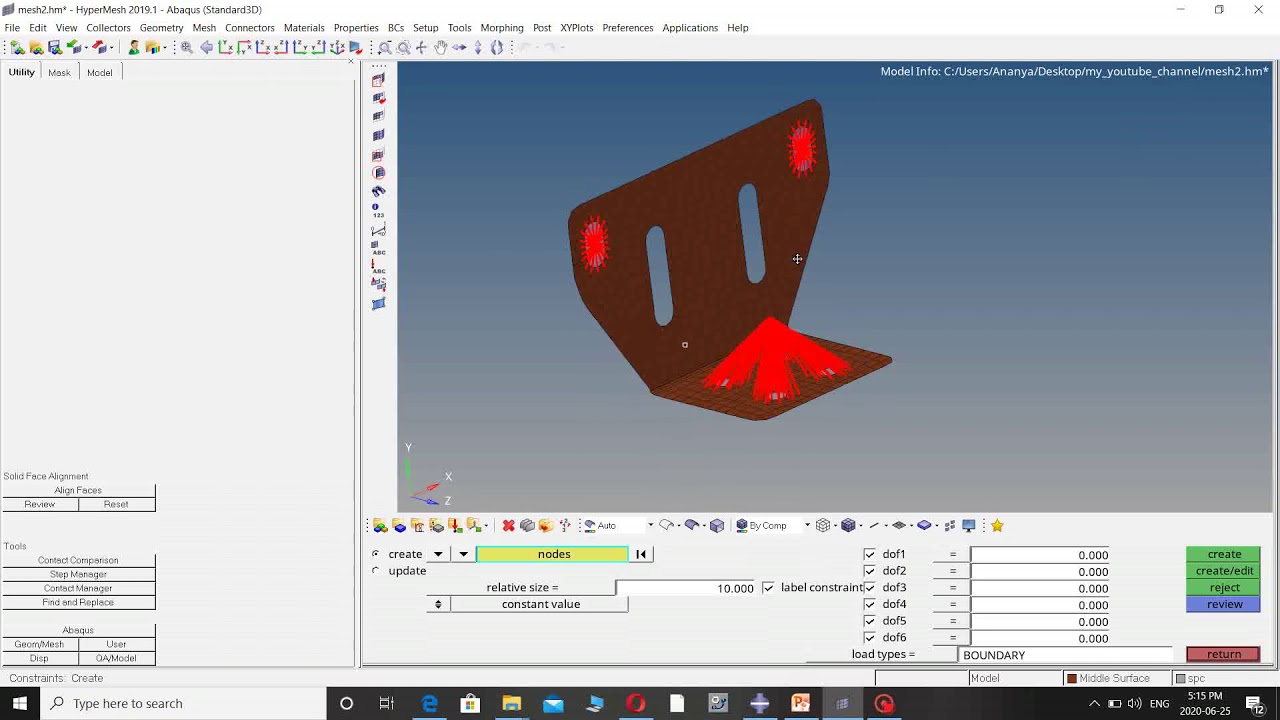Image resolution: width=1280 pixels, height=720 pixels.
Task: Open the Export icon dropdown arrow
Action: (111, 47)
